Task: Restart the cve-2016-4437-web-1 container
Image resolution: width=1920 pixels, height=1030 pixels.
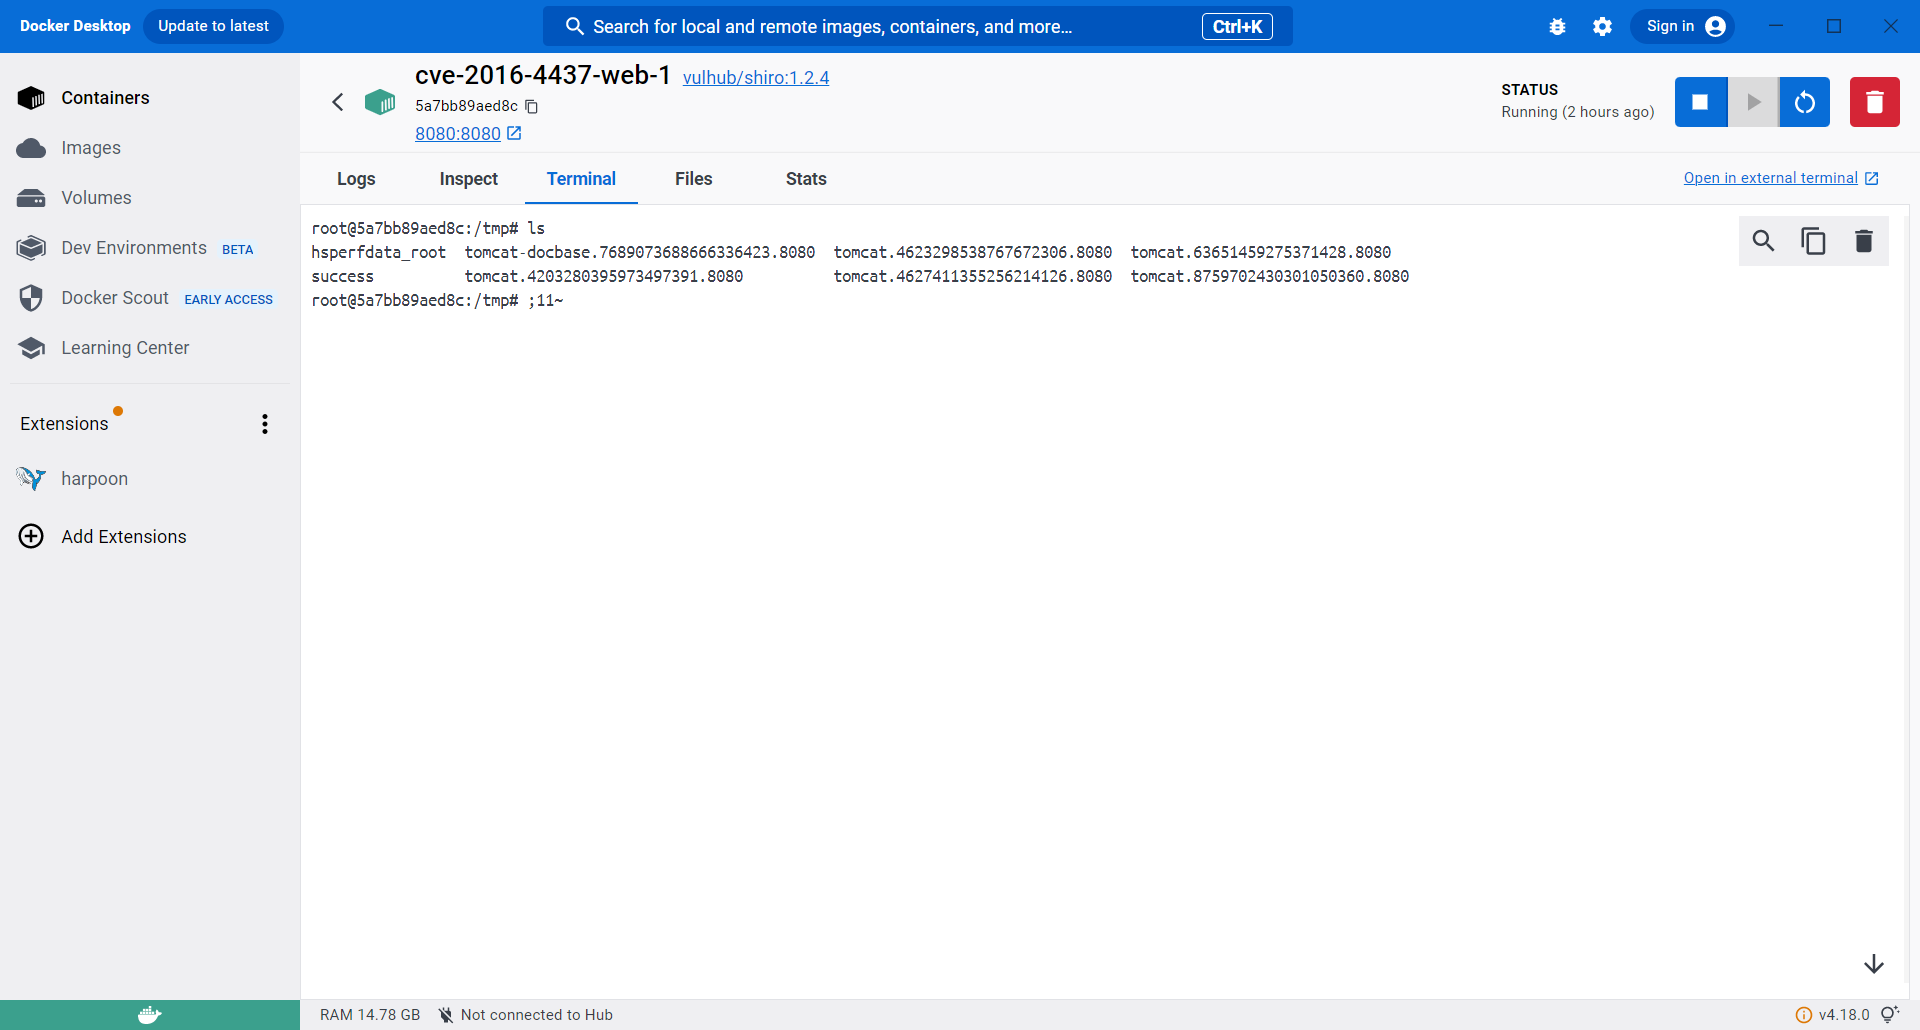Action: pyautogui.click(x=1804, y=101)
